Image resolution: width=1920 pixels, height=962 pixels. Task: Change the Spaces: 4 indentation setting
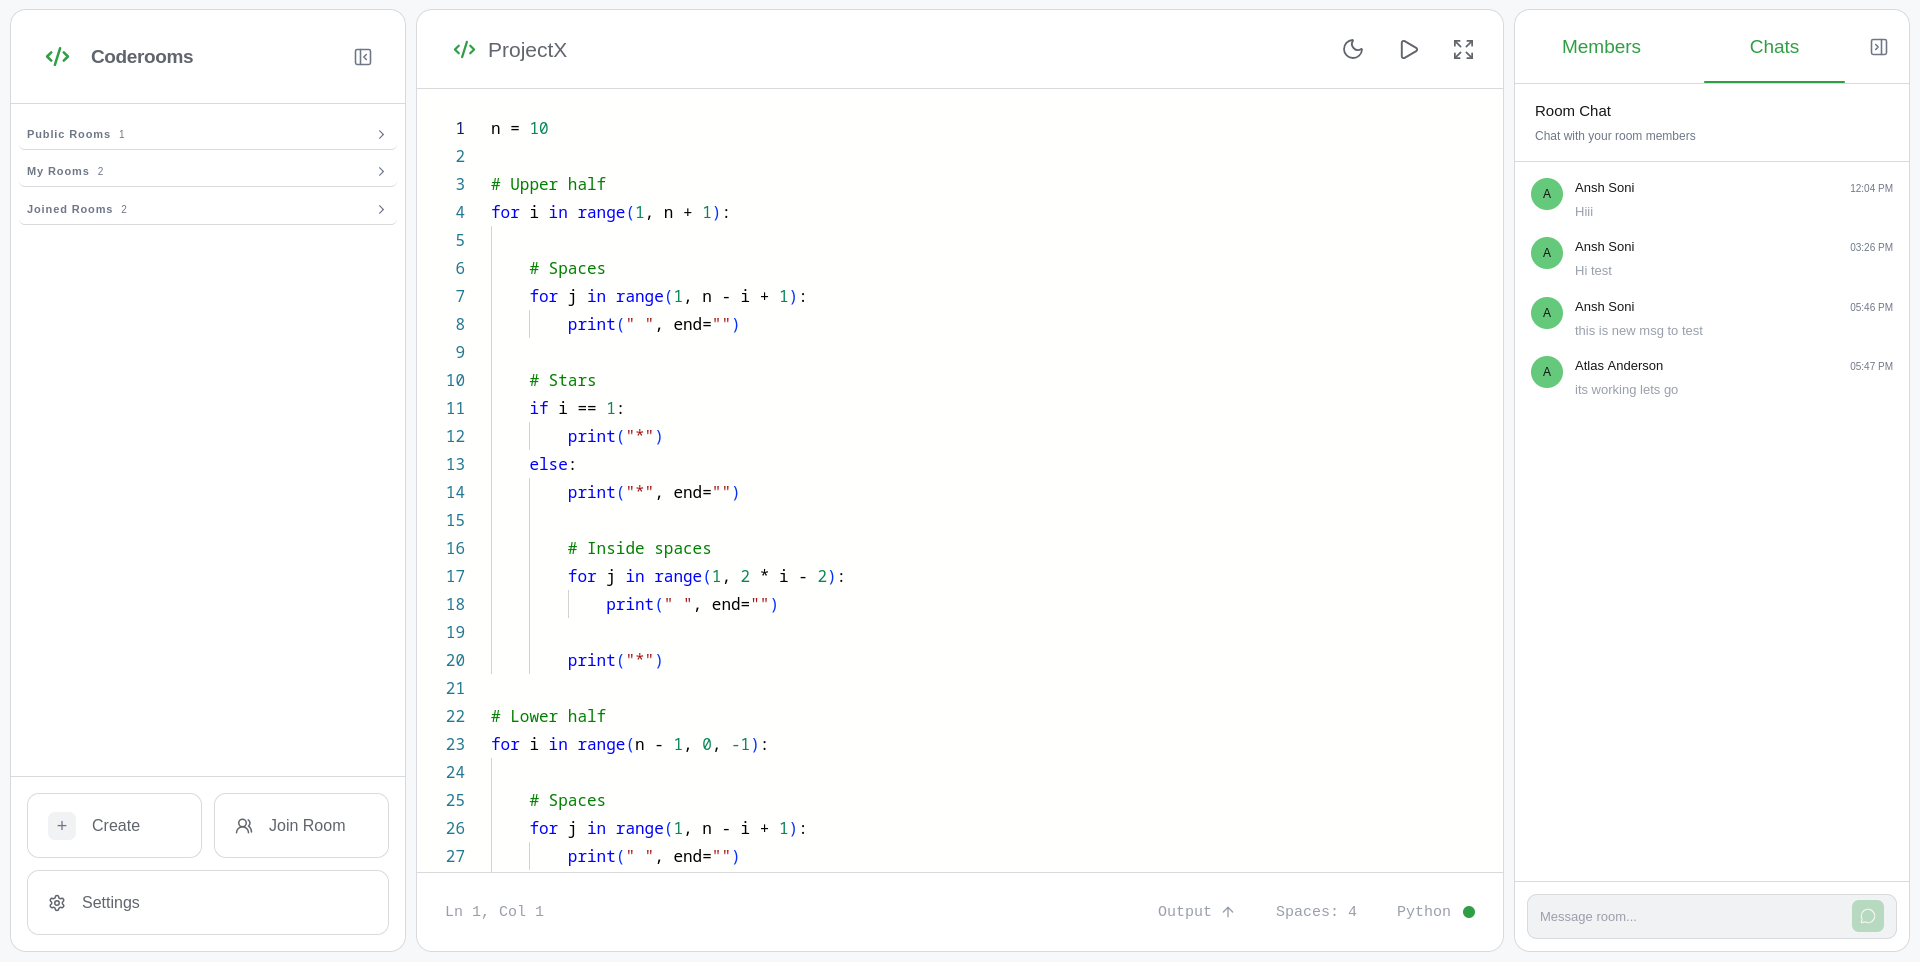[x=1316, y=912]
